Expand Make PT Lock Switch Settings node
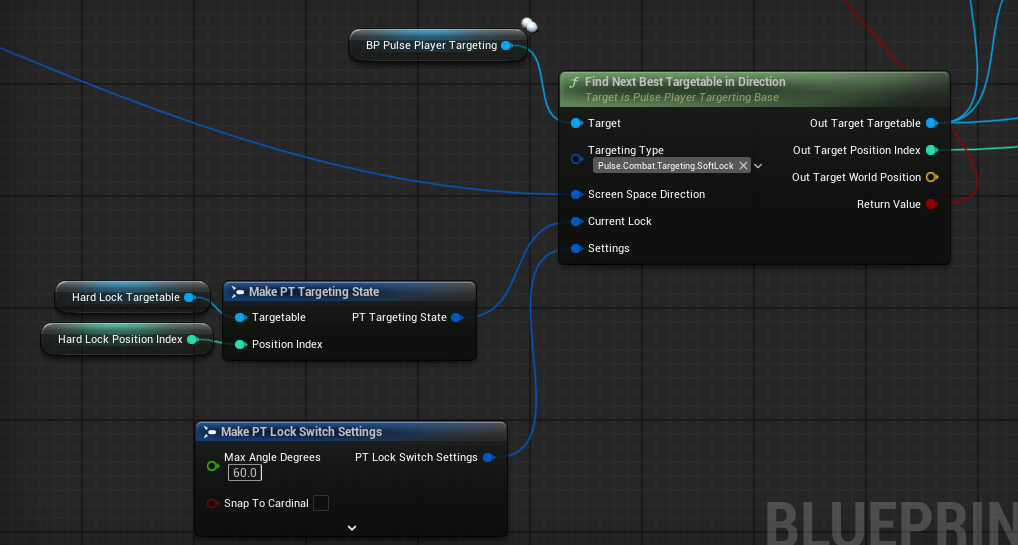 coord(352,528)
